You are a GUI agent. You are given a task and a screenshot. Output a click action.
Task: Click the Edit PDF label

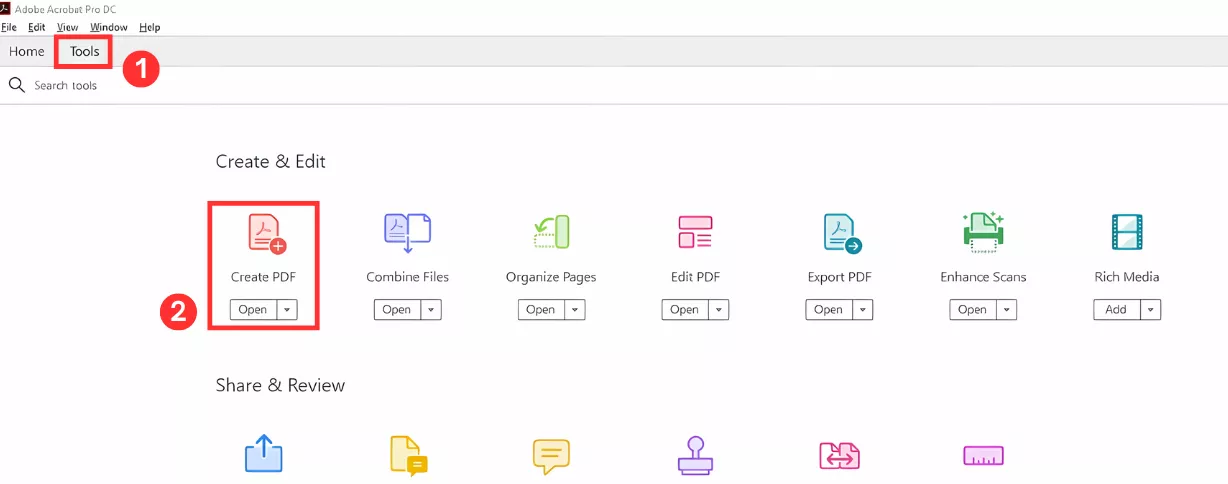tap(696, 277)
